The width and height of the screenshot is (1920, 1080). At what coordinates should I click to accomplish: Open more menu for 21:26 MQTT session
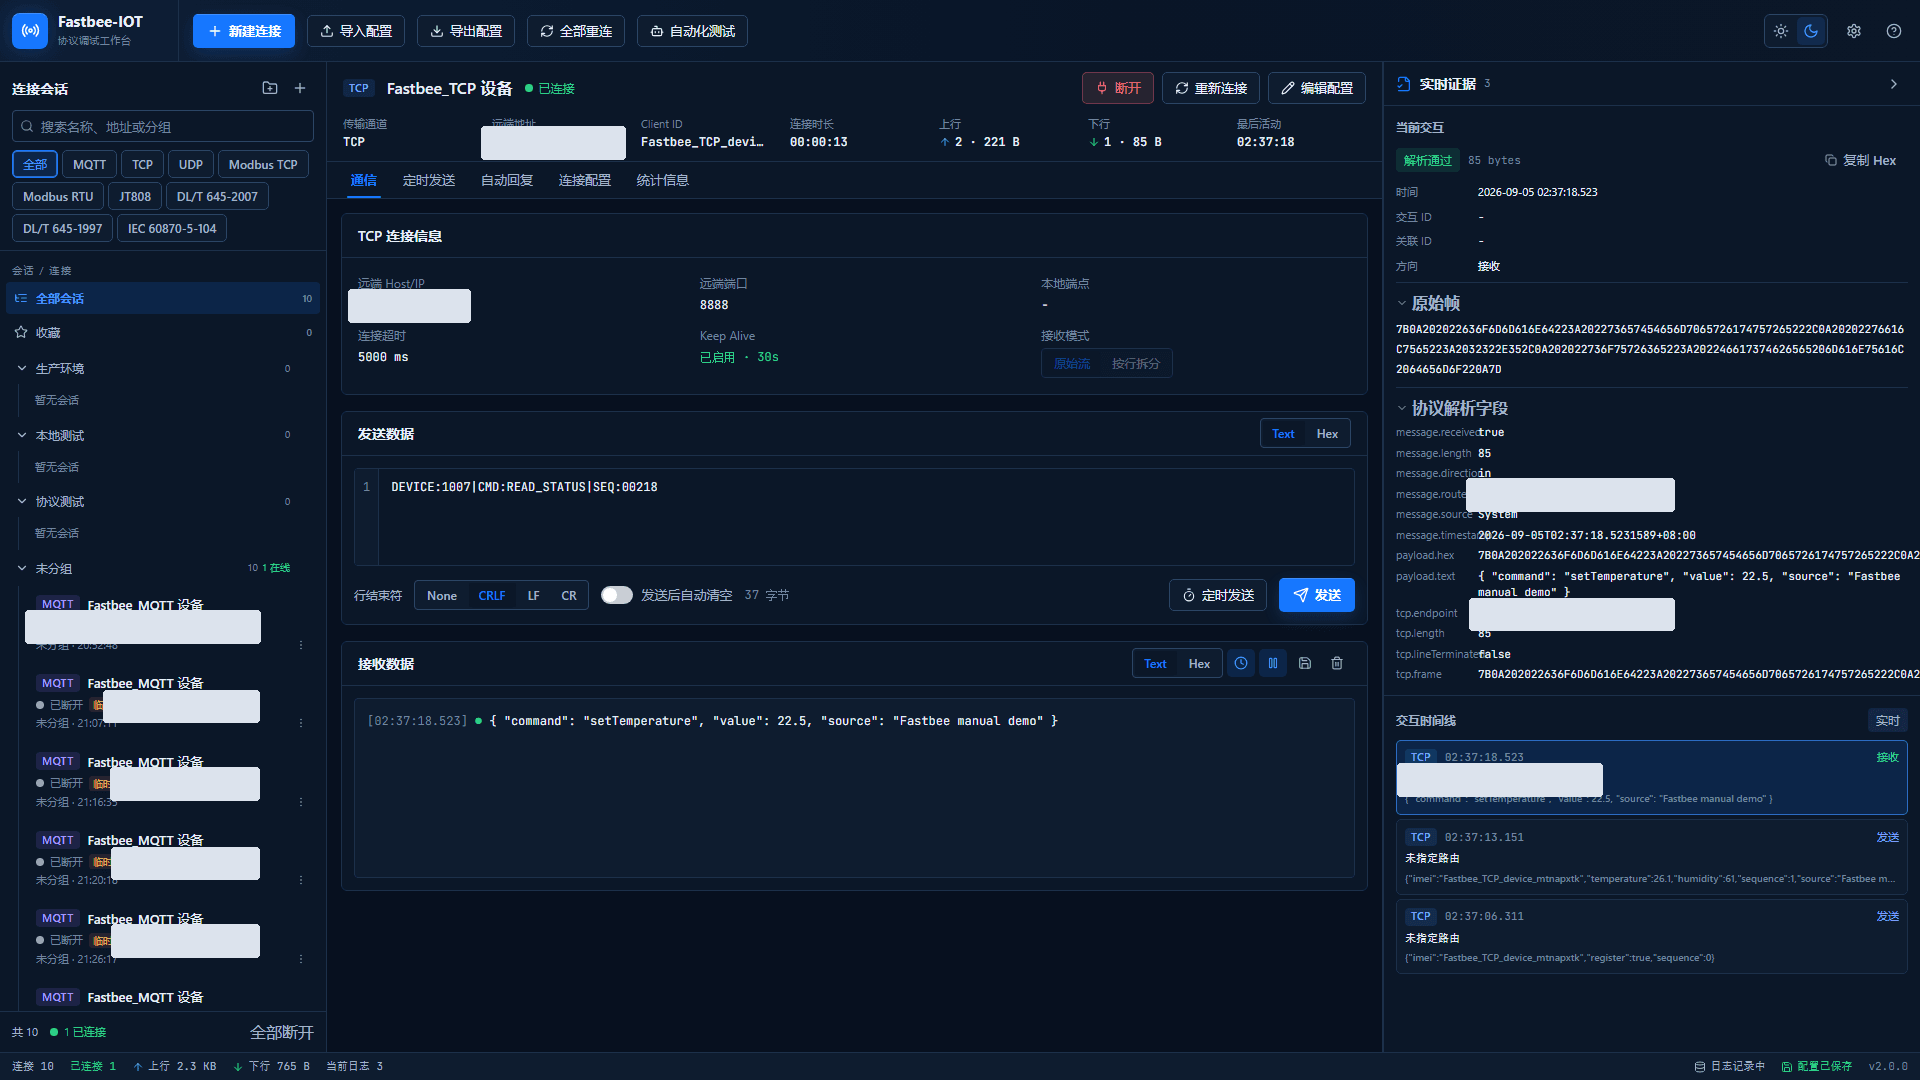point(301,959)
